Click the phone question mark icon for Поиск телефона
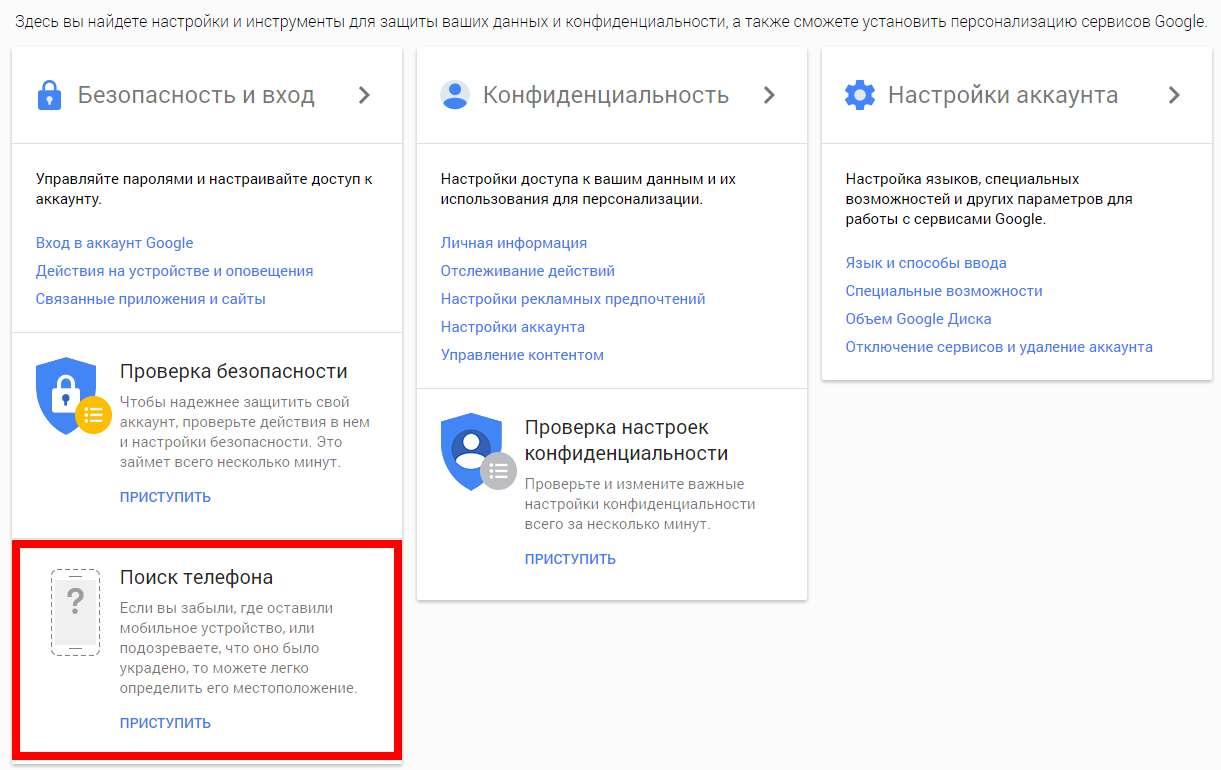The height and width of the screenshot is (770, 1221). coord(75,612)
